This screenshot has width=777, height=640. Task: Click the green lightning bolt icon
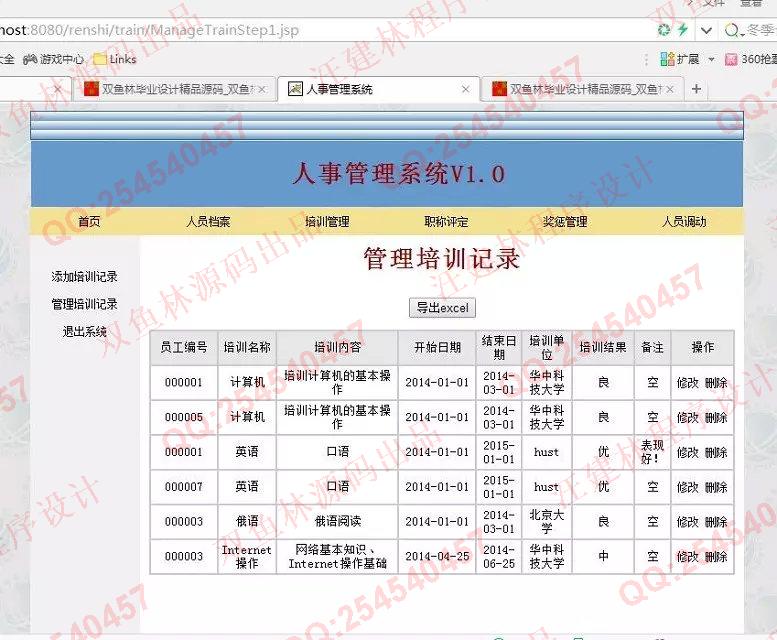pyautogui.click(x=683, y=30)
